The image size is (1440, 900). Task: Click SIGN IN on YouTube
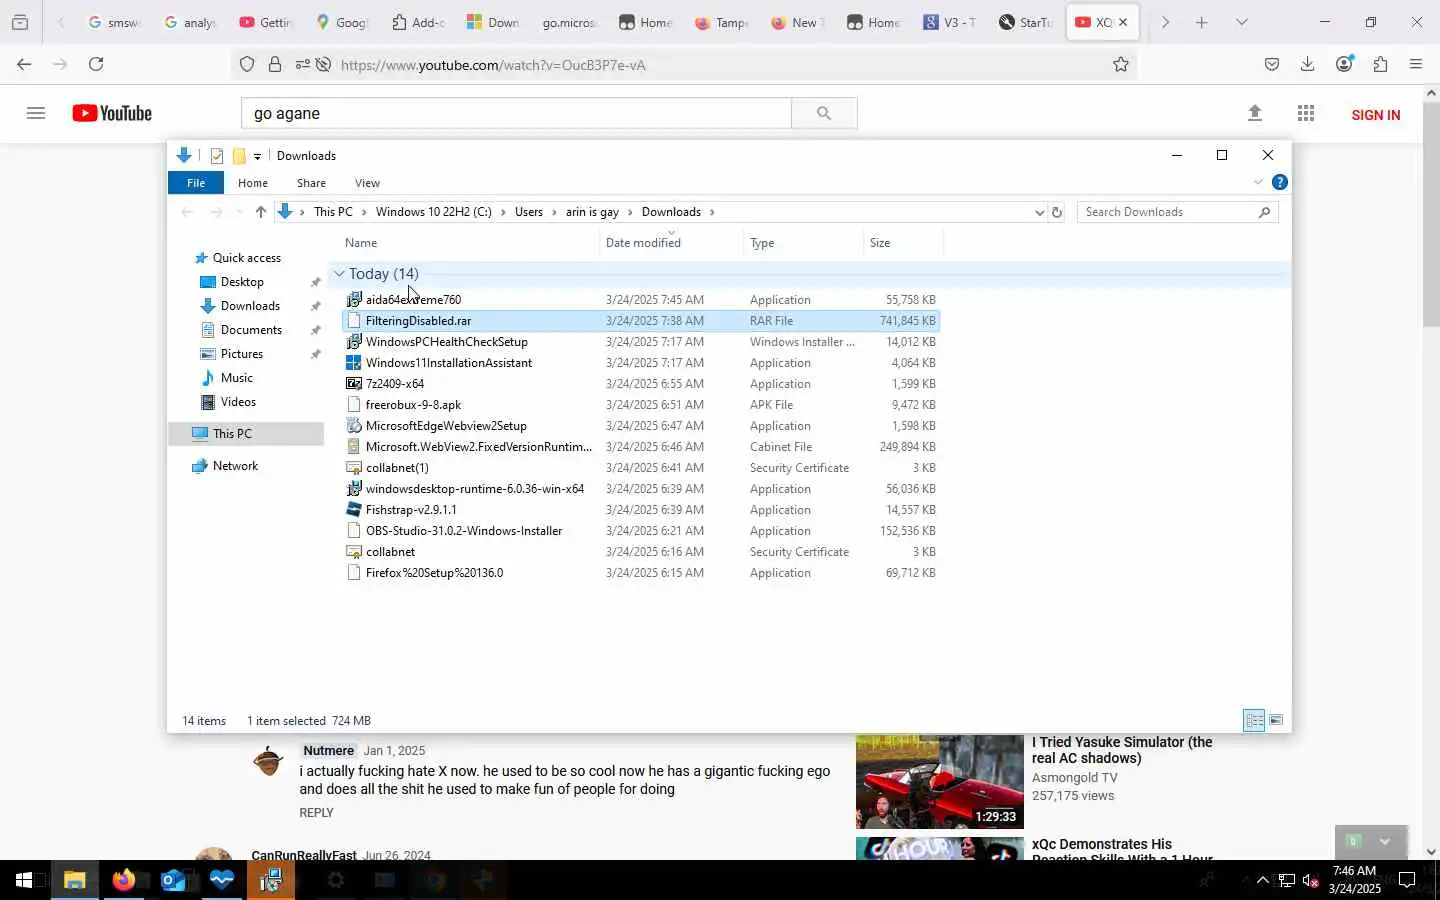click(1375, 115)
